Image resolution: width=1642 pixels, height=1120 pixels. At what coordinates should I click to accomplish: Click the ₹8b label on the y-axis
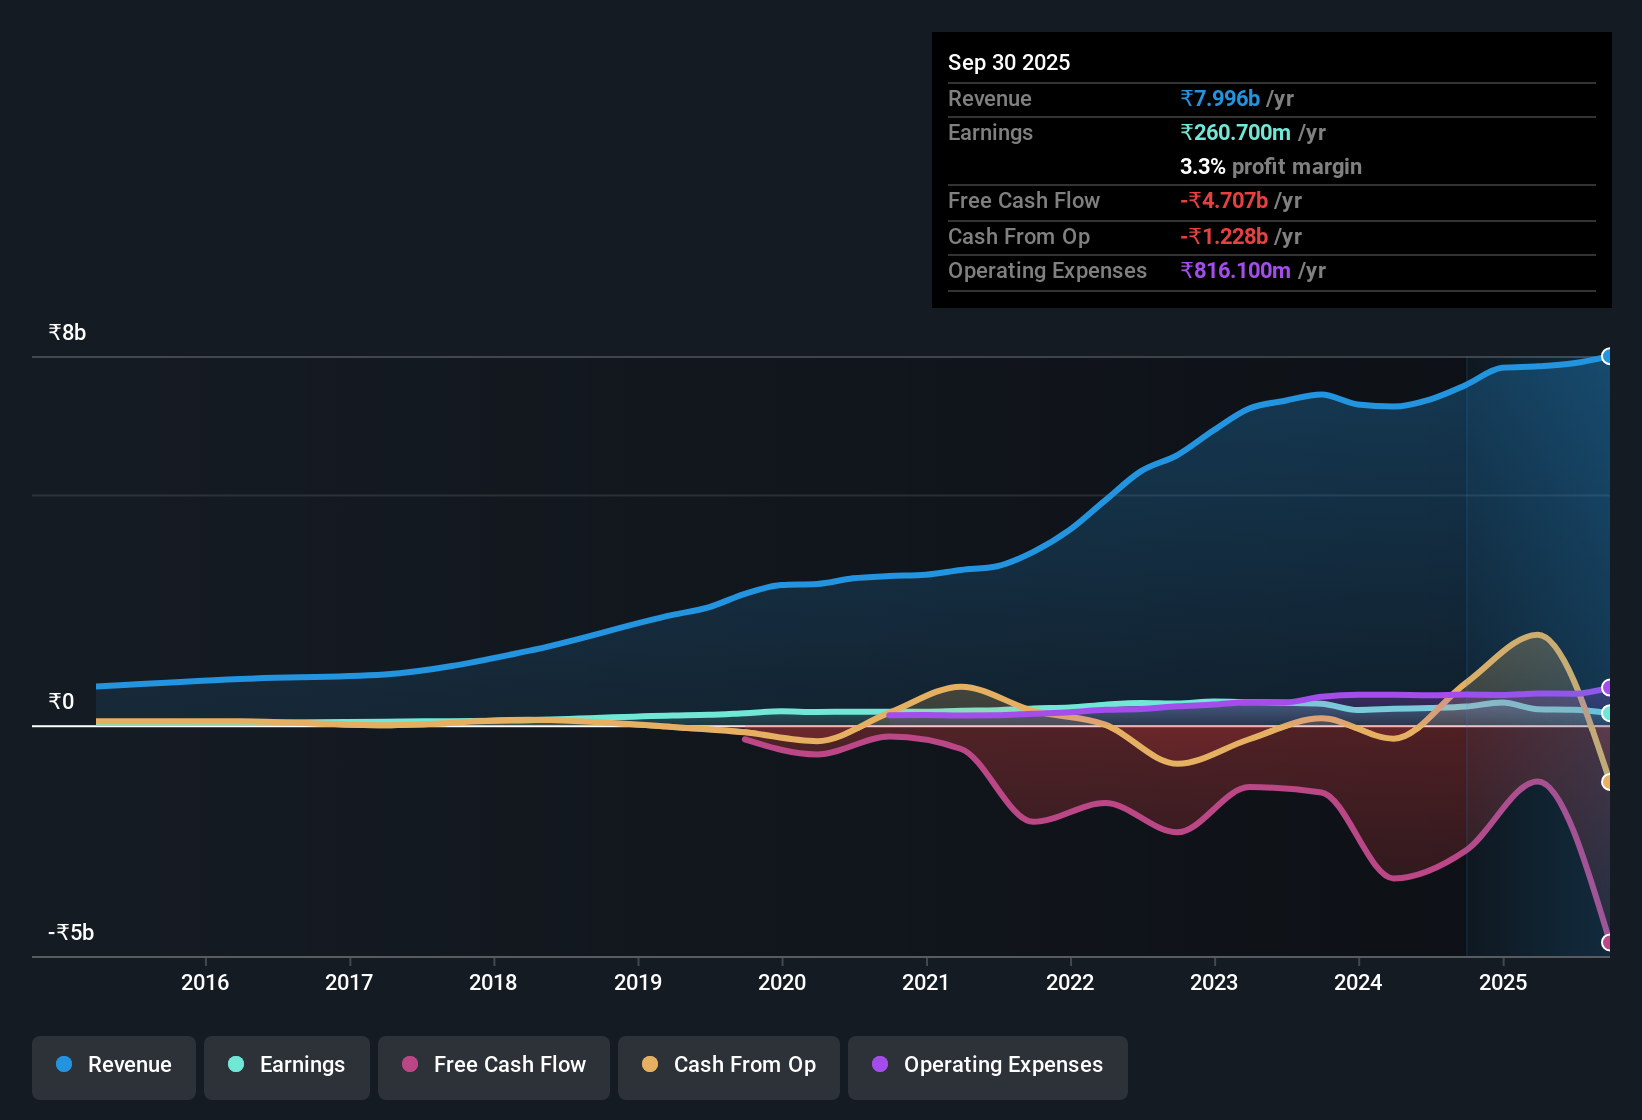(66, 331)
